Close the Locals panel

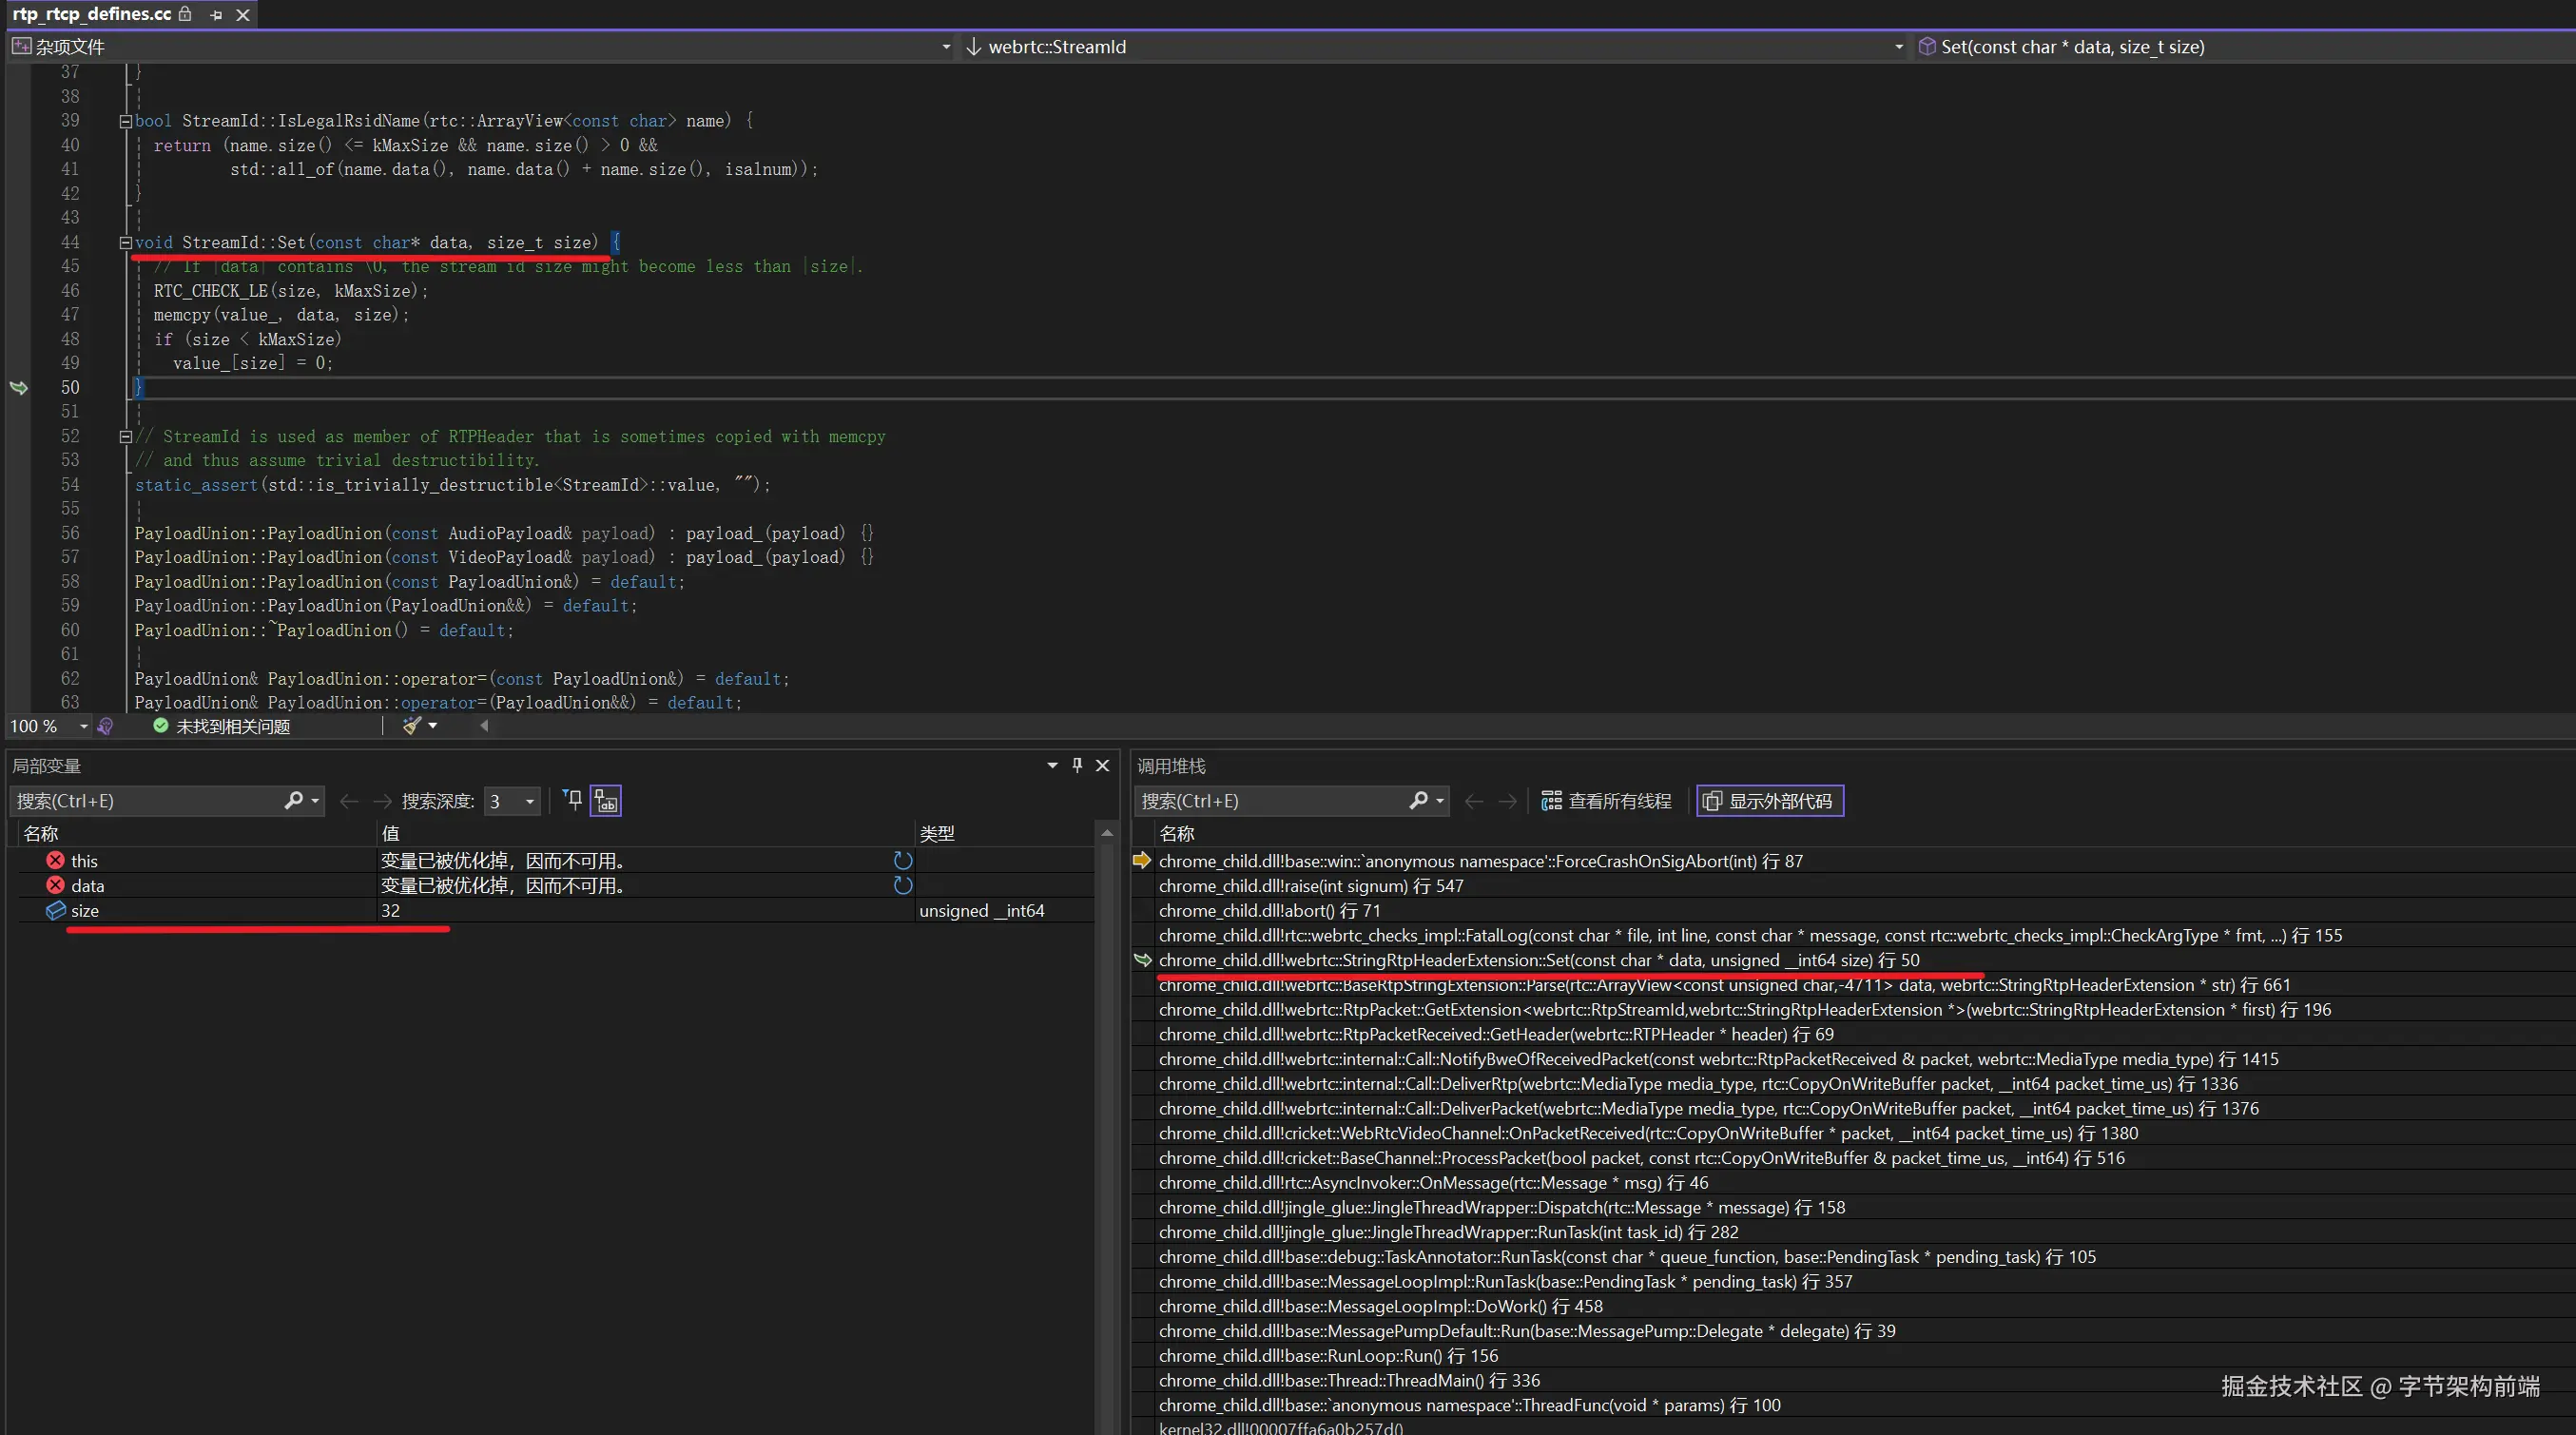coord(1102,765)
